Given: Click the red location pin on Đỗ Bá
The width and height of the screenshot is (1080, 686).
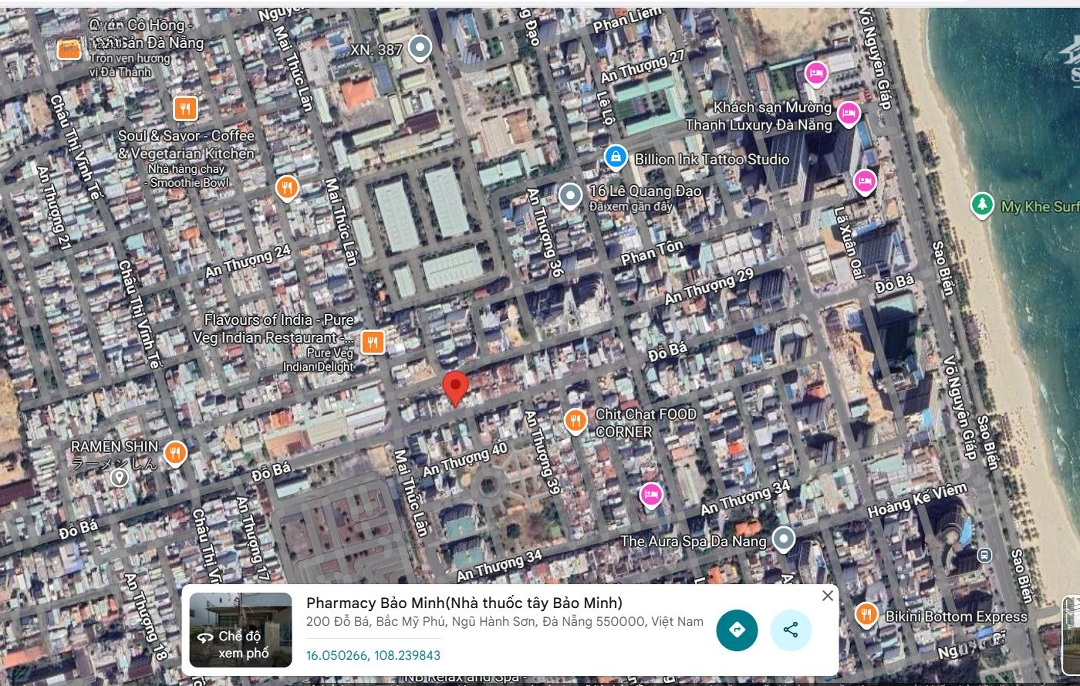Looking at the screenshot, I should pyautogui.click(x=455, y=387).
